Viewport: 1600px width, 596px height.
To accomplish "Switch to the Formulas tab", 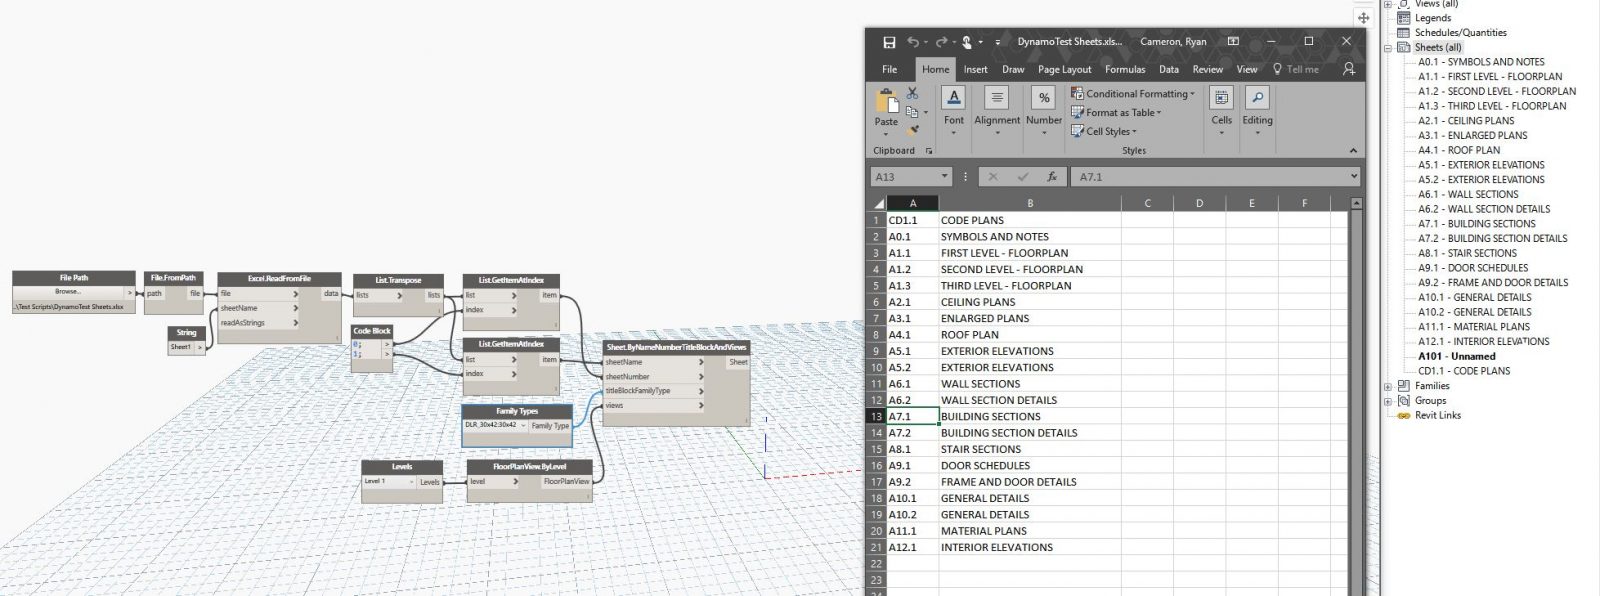I will [x=1125, y=69].
